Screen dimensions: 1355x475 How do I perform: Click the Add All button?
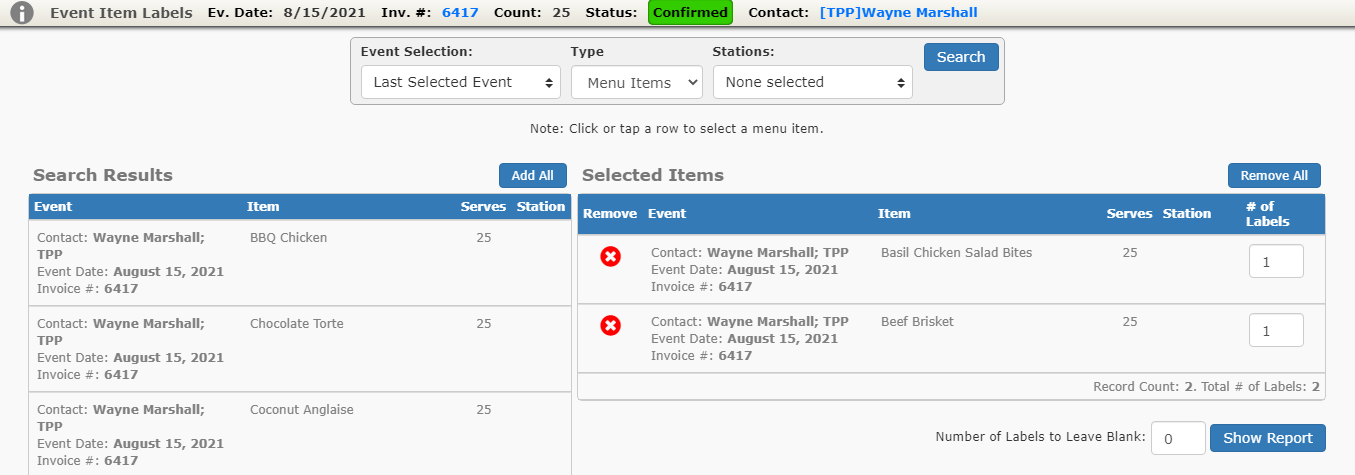pos(533,175)
